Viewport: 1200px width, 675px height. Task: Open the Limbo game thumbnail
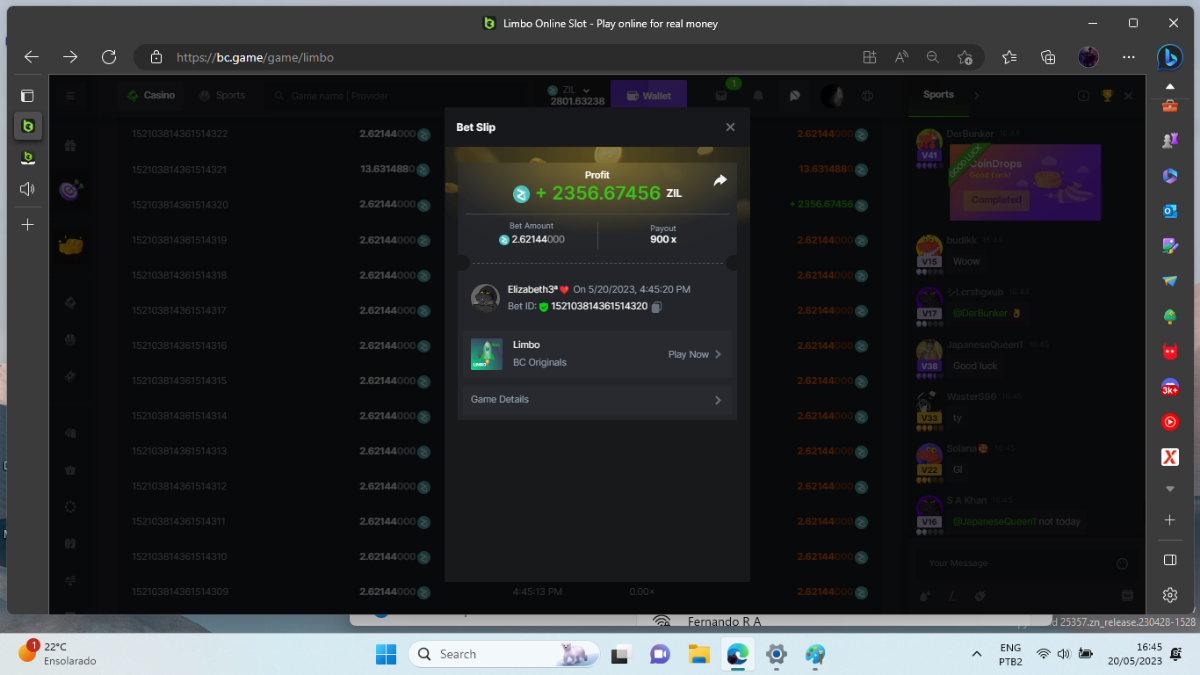(487, 354)
